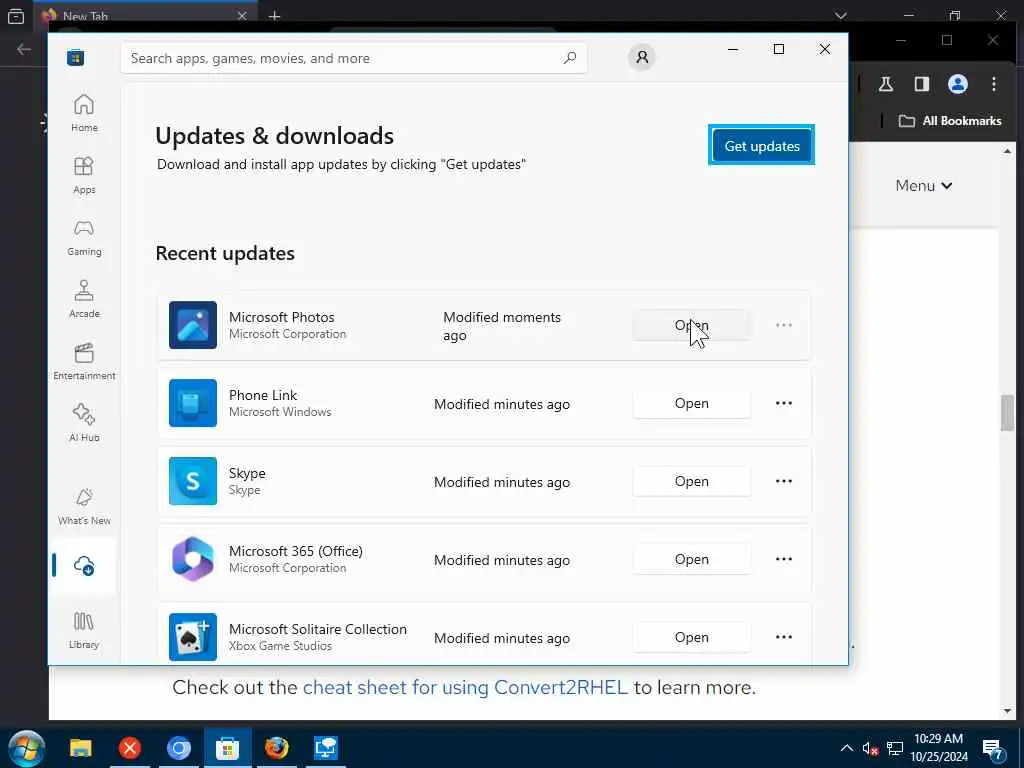
Task: Click the muted volume tray icon
Action: (x=870, y=748)
